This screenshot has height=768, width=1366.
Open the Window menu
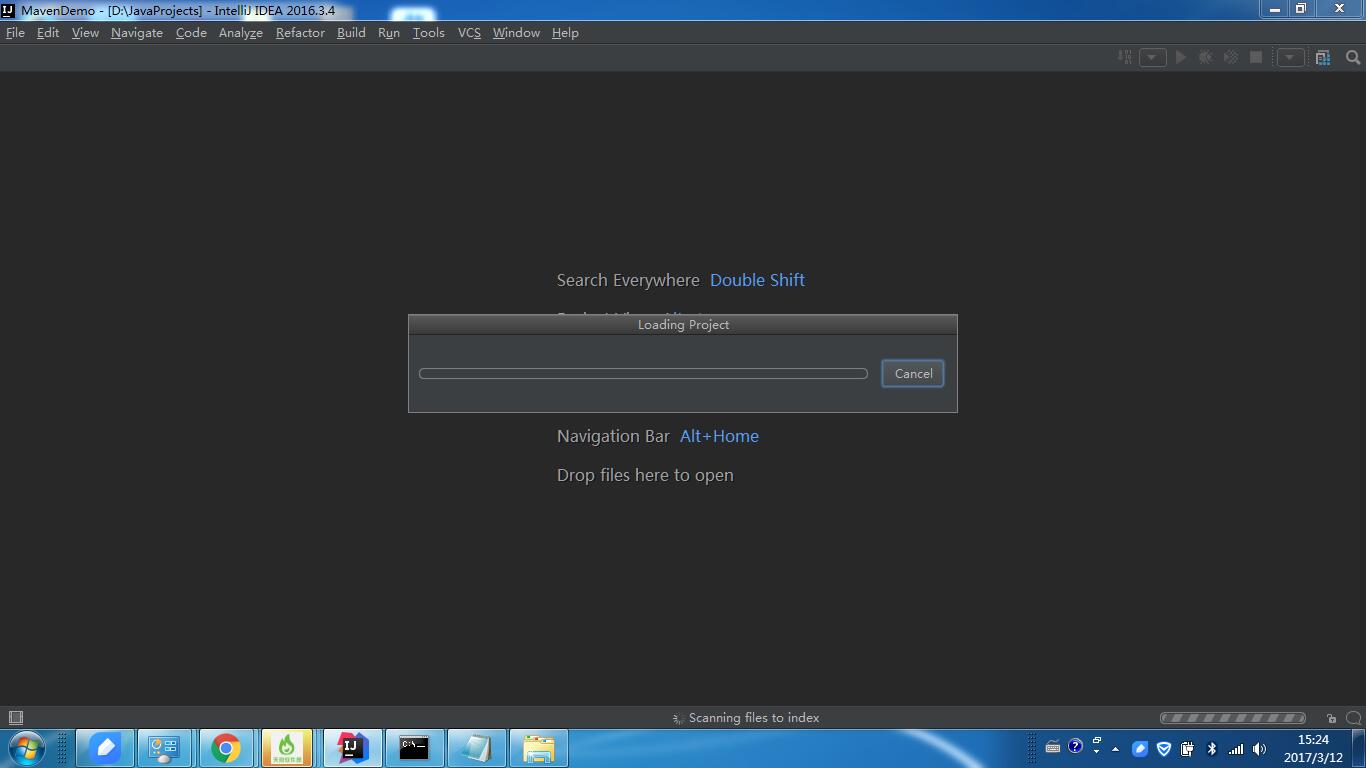[516, 32]
